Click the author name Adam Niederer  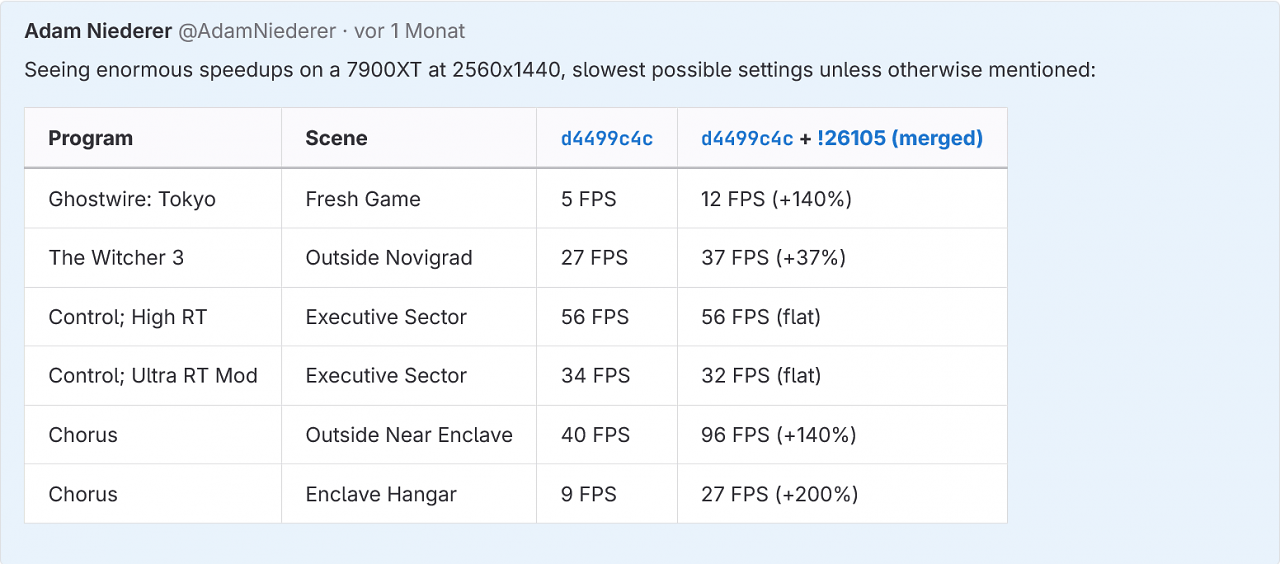[98, 31]
